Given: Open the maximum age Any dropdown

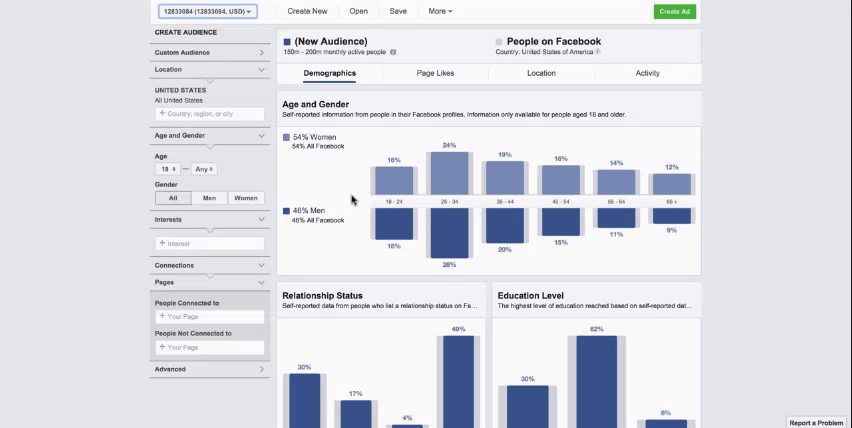Looking at the screenshot, I should pos(205,169).
